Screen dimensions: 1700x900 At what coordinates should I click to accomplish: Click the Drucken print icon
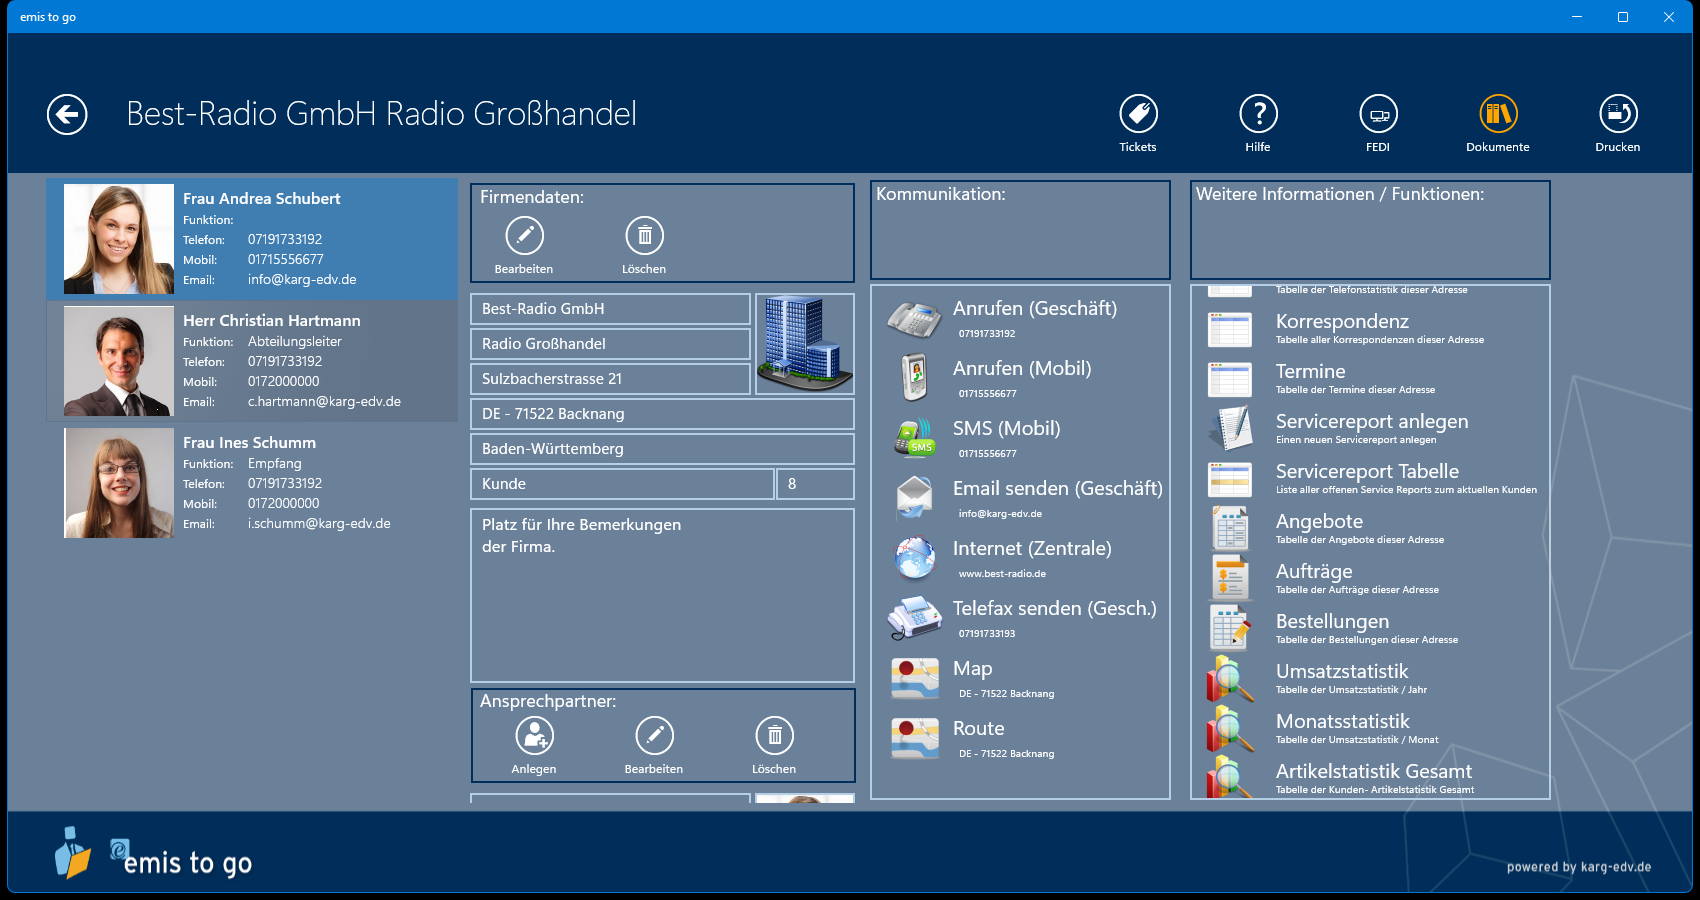point(1618,114)
